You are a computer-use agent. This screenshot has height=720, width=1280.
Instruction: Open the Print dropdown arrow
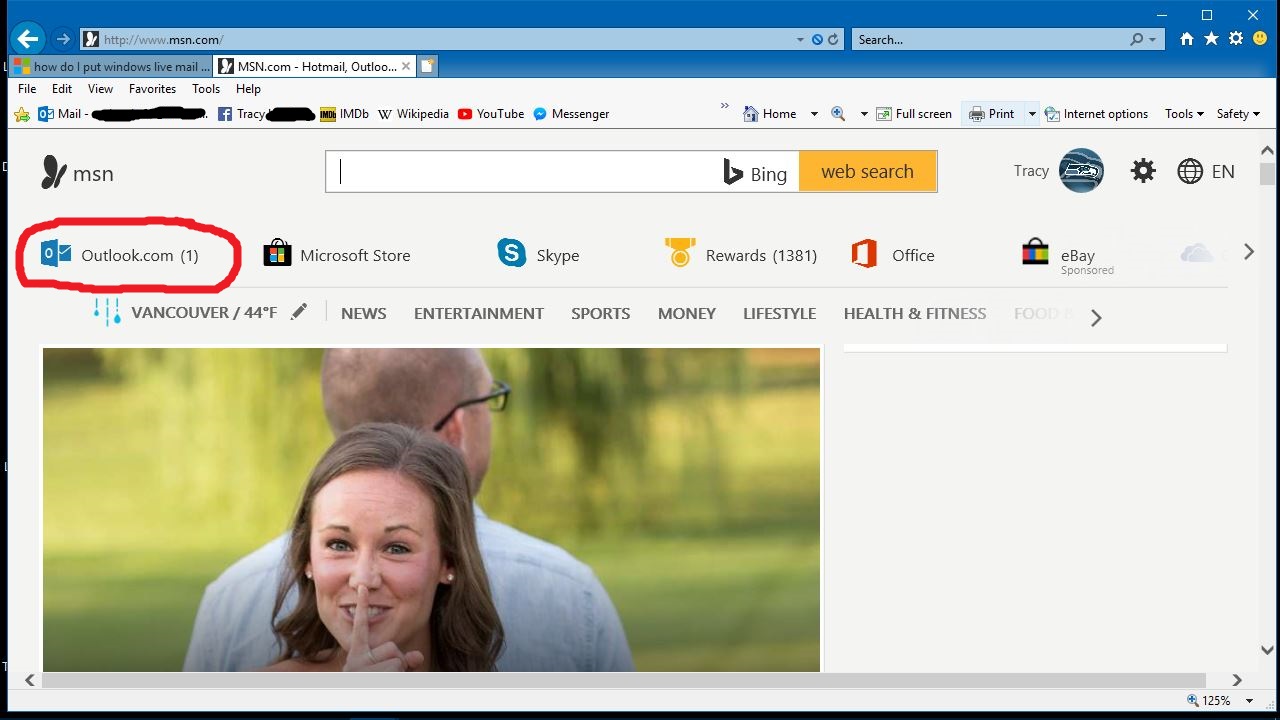1032,114
